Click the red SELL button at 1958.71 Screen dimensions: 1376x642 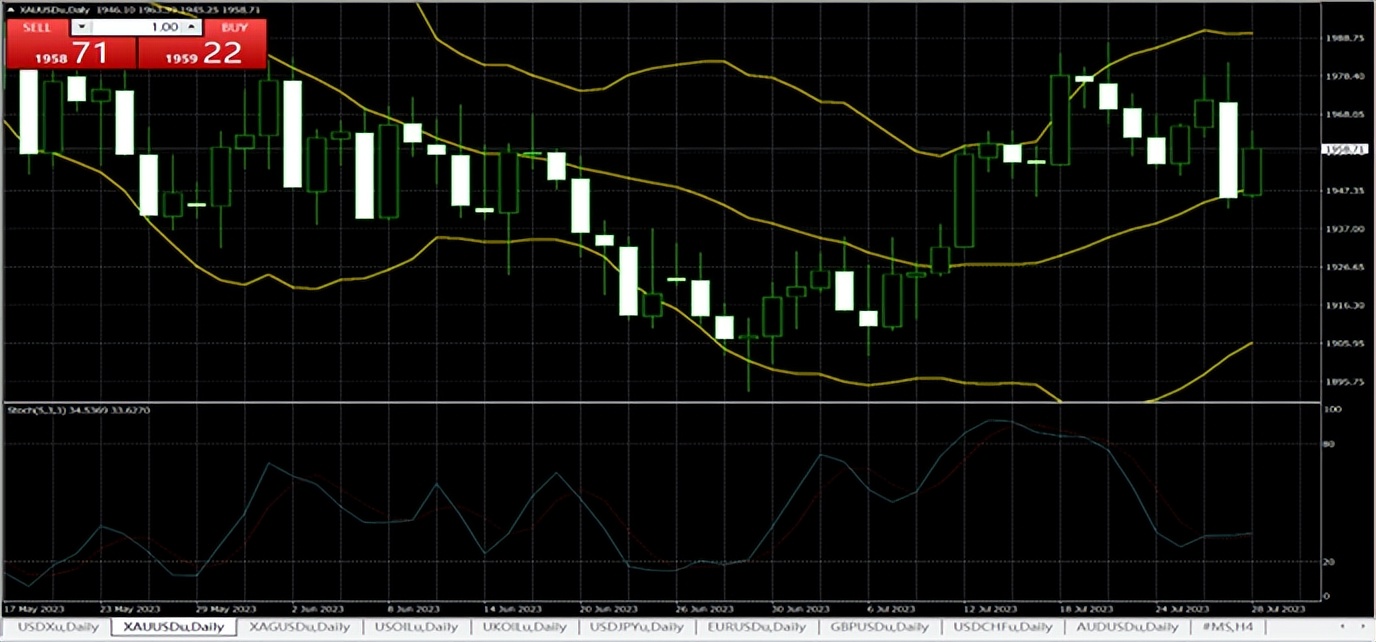point(71,45)
